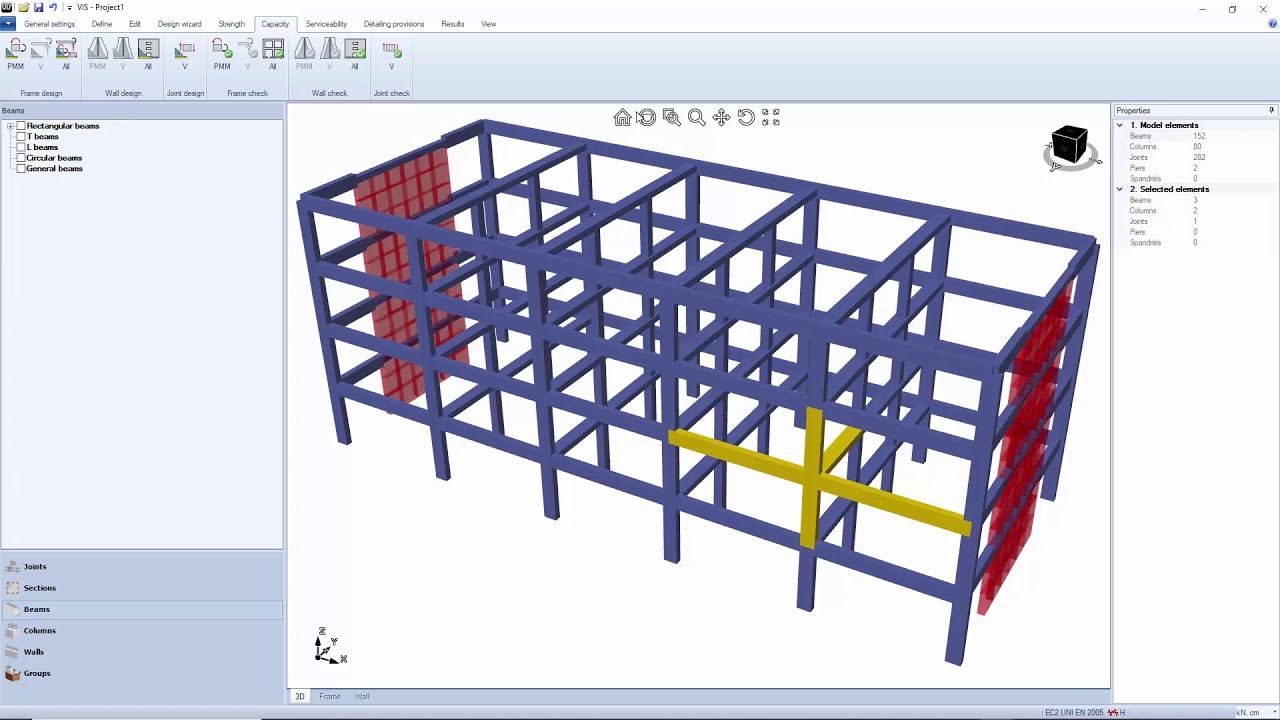Open the Sections navigation panel
The height and width of the screenshot is (720, 1280).
tap(142, 588)
